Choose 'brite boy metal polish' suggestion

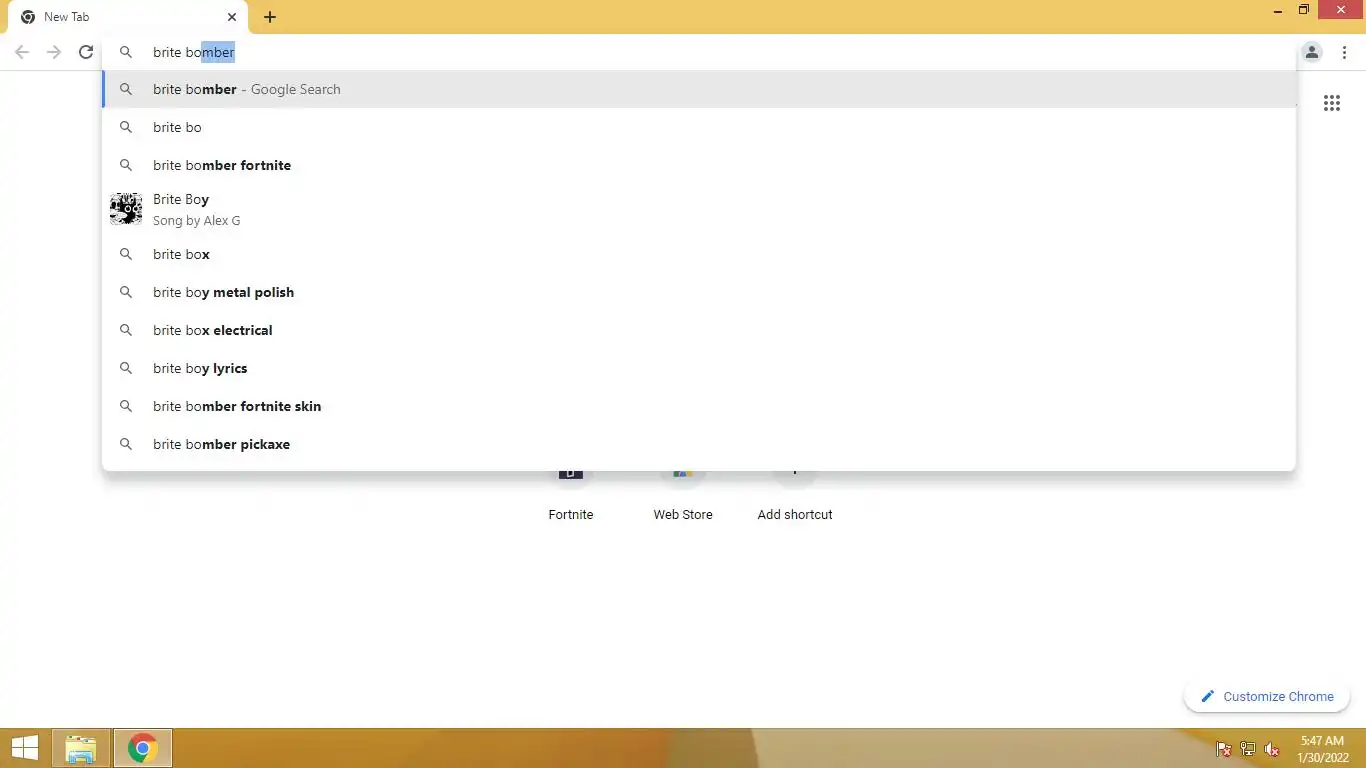[699, 292]
